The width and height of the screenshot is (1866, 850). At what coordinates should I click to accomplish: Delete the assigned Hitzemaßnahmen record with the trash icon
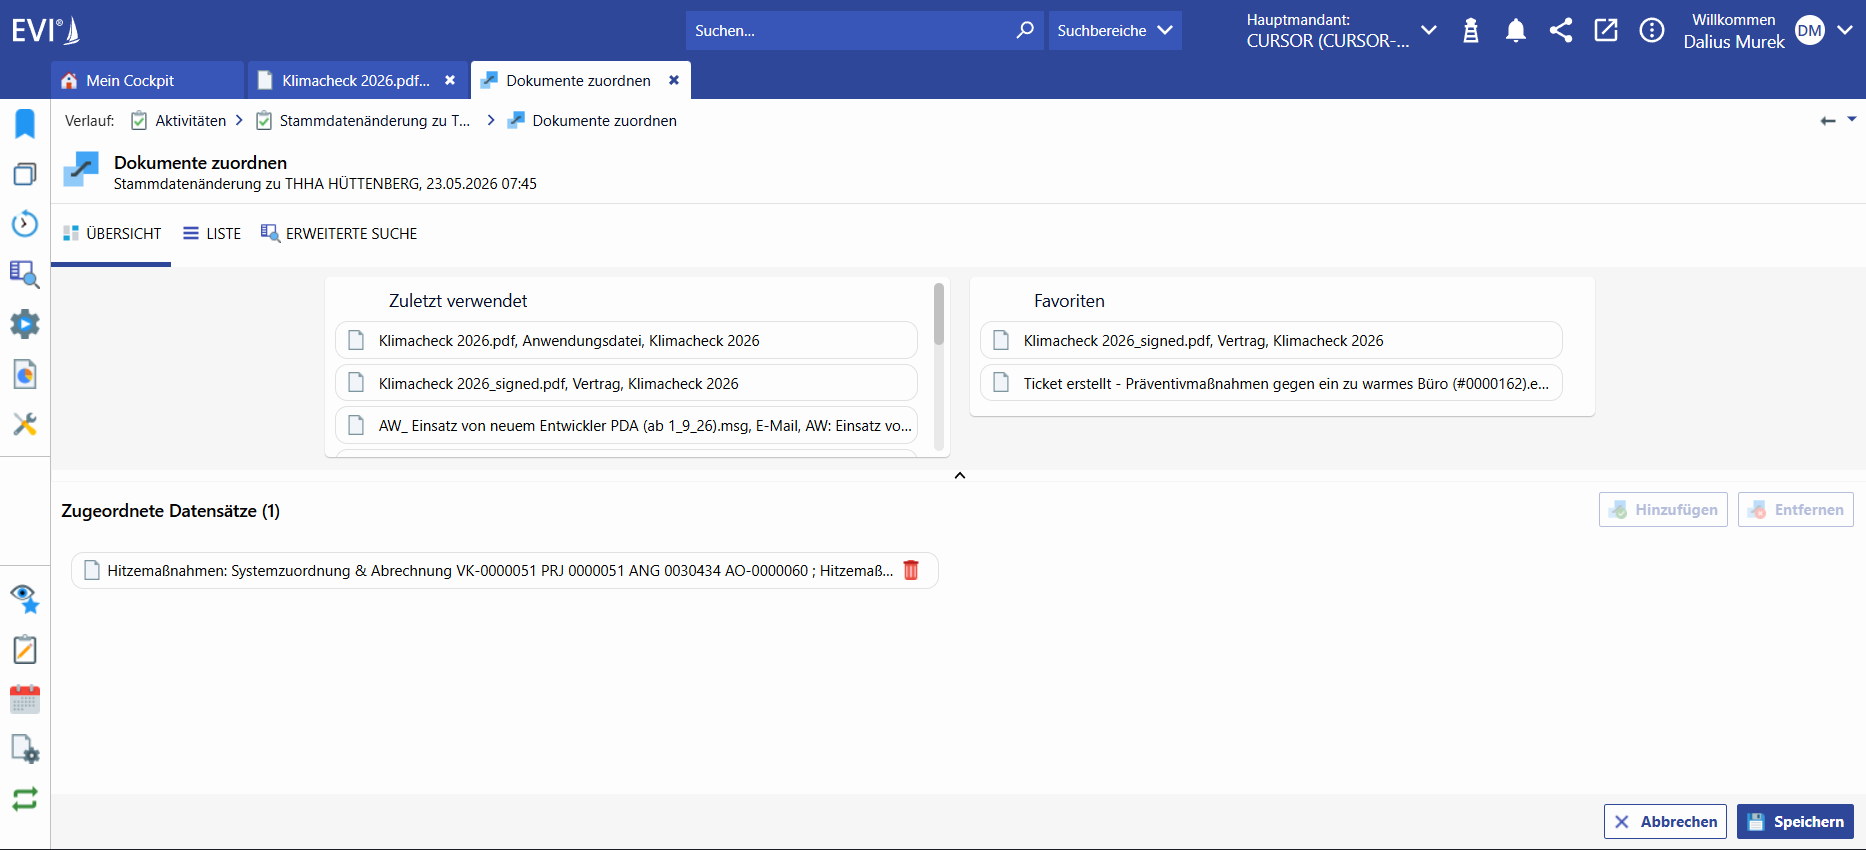point(911,570)
